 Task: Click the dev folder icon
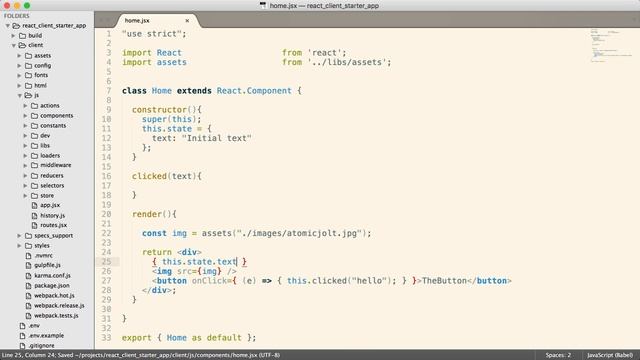pyautogui.click(x=34, y=136)
